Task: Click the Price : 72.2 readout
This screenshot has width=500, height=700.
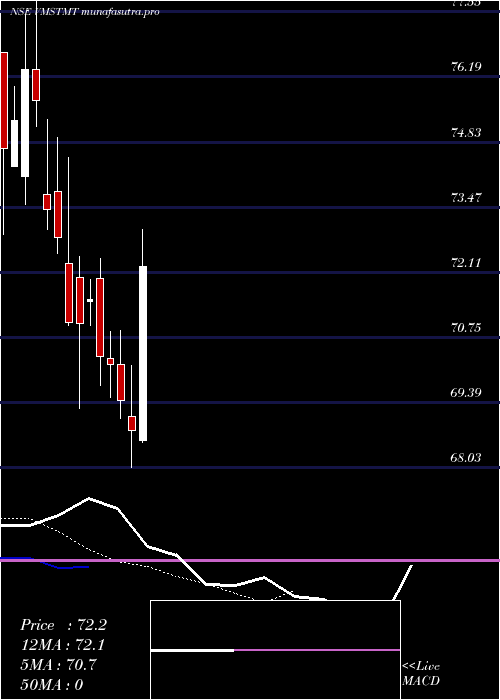Action: [x=63, y=625]
